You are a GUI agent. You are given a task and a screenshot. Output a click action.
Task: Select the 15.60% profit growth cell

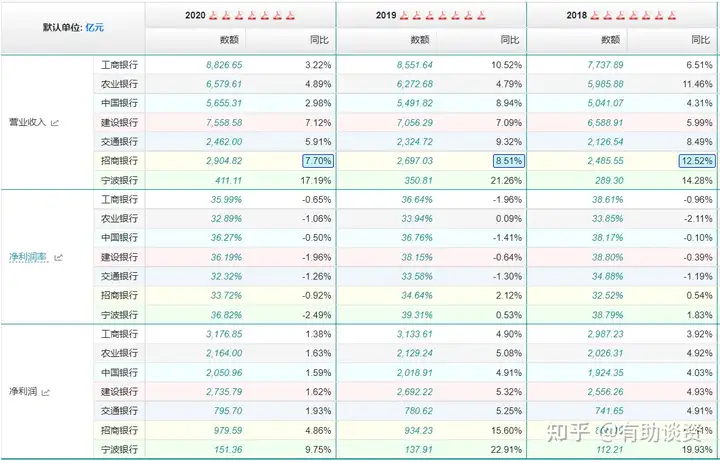click(x=506, y=431)
